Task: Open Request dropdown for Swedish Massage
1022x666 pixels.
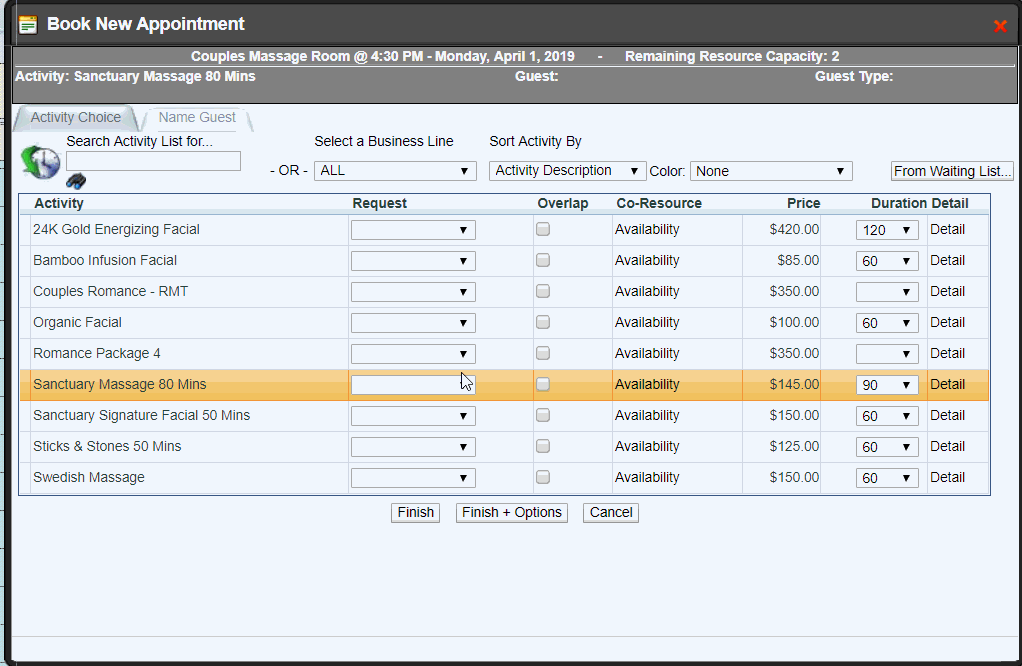Action: coord(413,478)
